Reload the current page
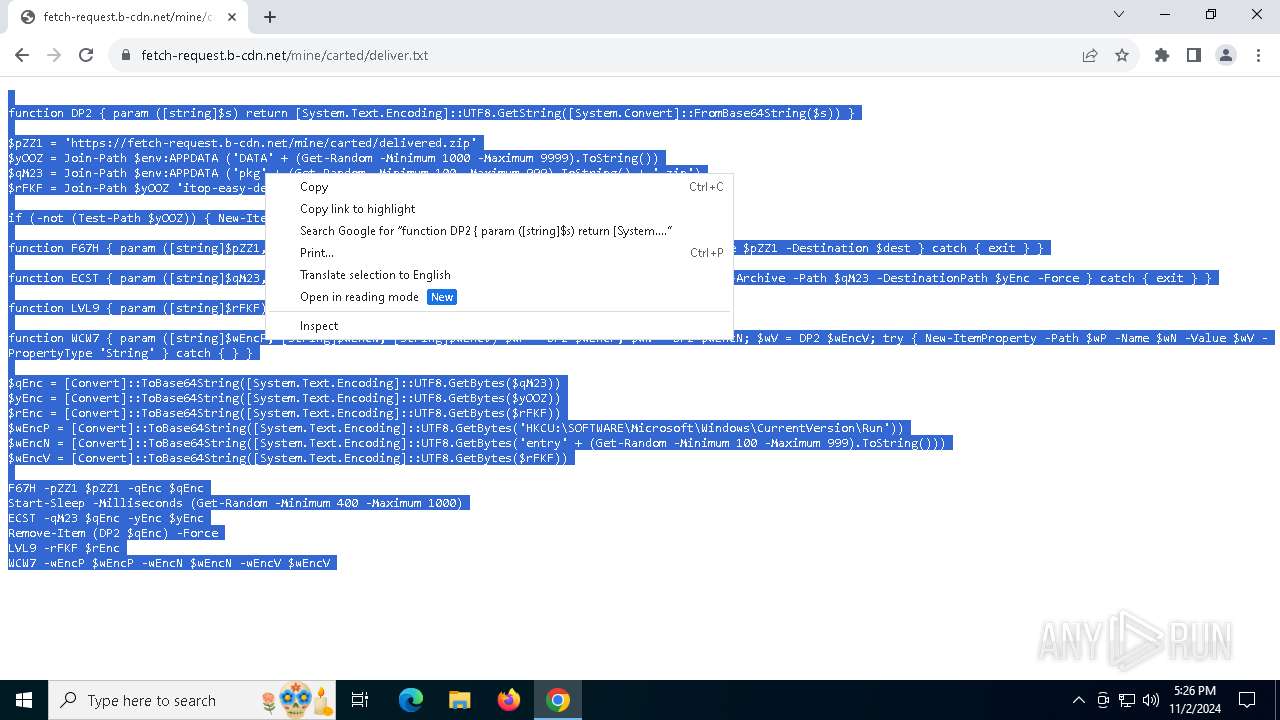 point(86,55)
